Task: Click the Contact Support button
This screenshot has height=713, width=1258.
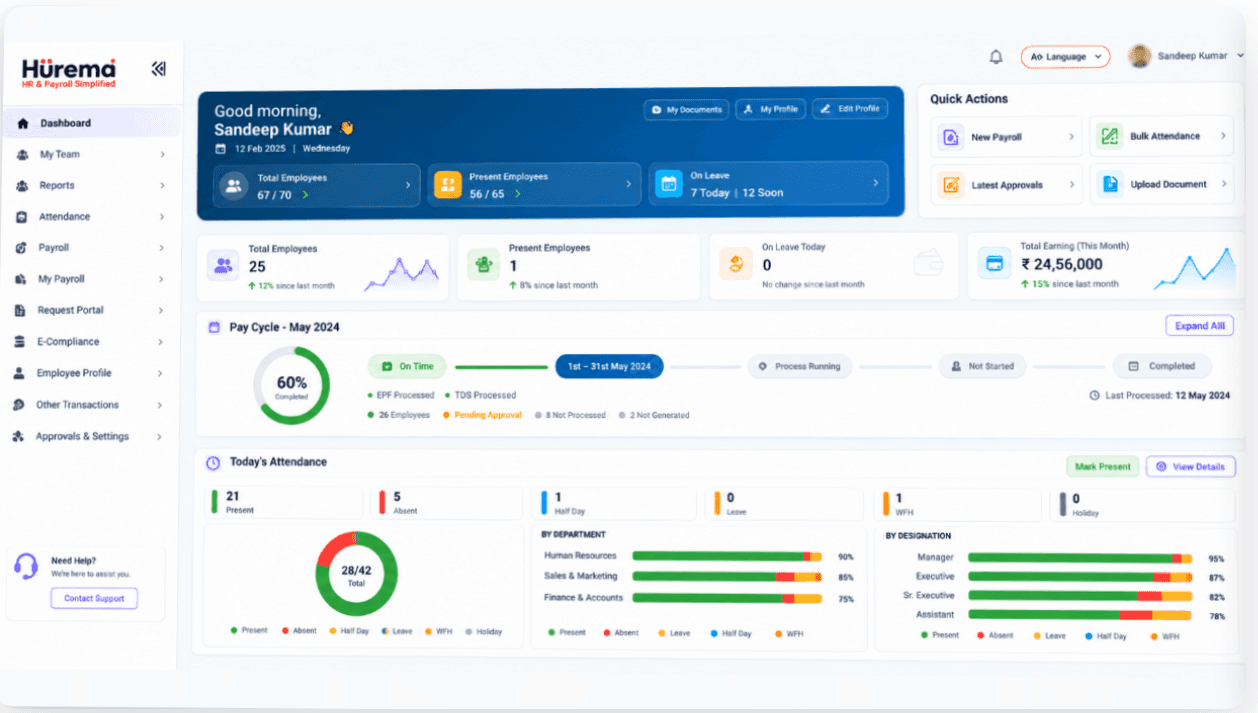Action: pyautogui.click(x=94, y=598)
